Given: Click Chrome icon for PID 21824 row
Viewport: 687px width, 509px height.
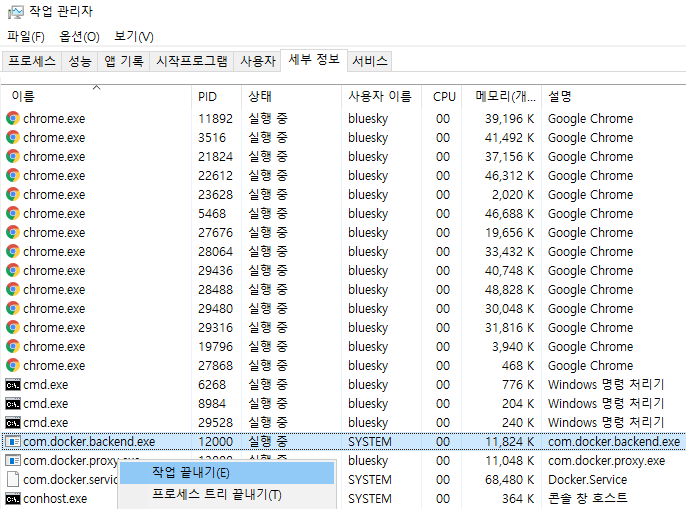Looking at the screenshot, I should (13, 156).
